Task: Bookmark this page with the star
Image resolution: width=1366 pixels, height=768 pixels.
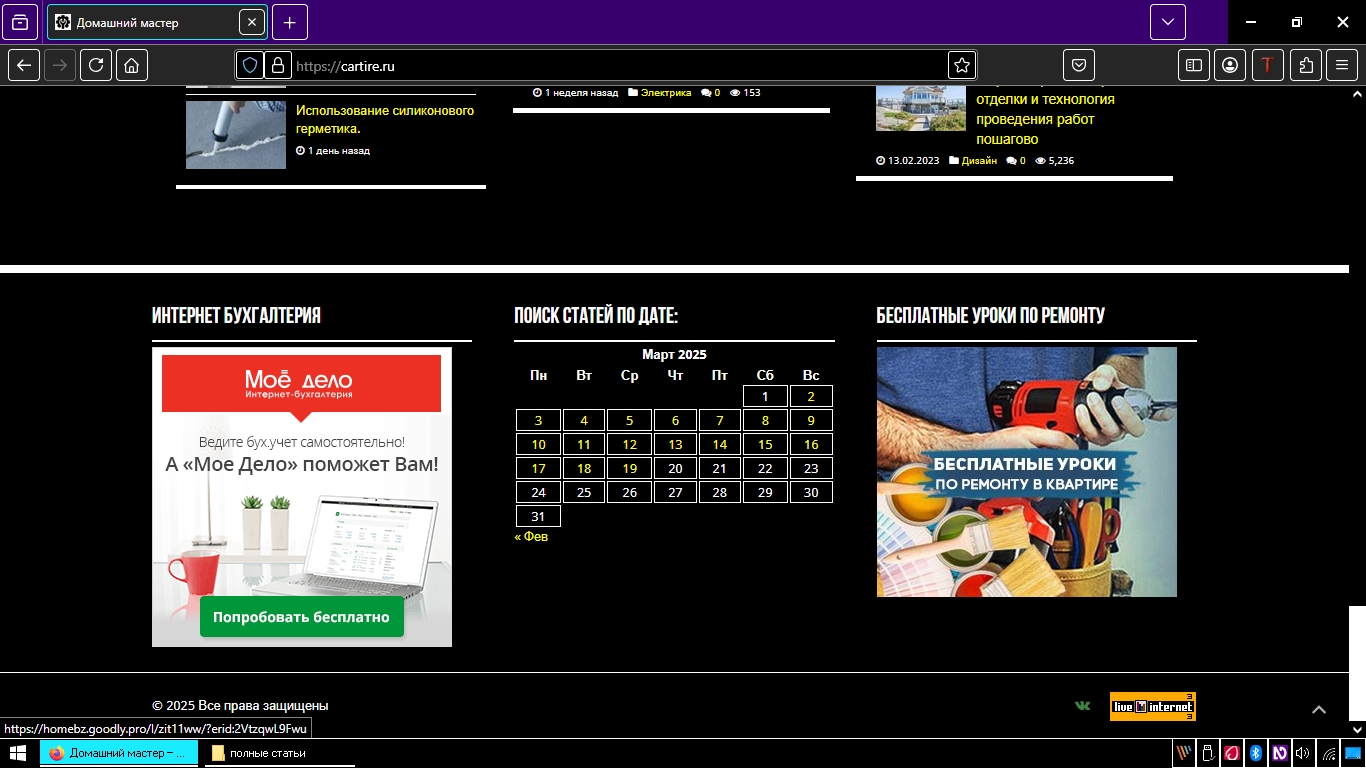Action: point(961,65)
